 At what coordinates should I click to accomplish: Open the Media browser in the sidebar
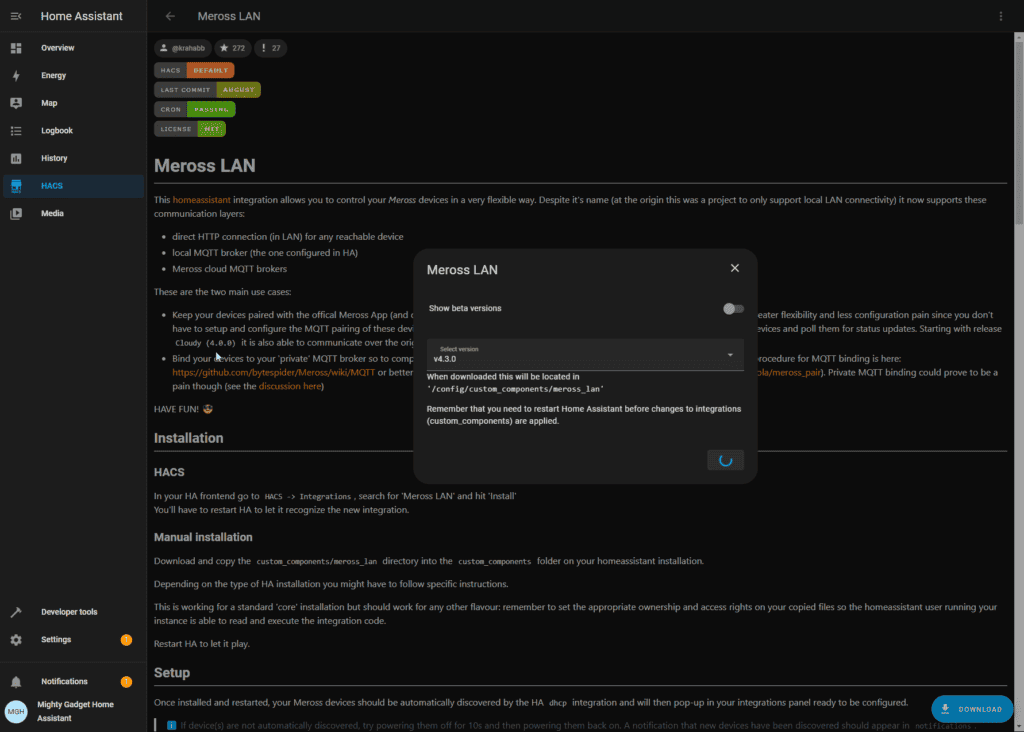click(x=52, y=213)
